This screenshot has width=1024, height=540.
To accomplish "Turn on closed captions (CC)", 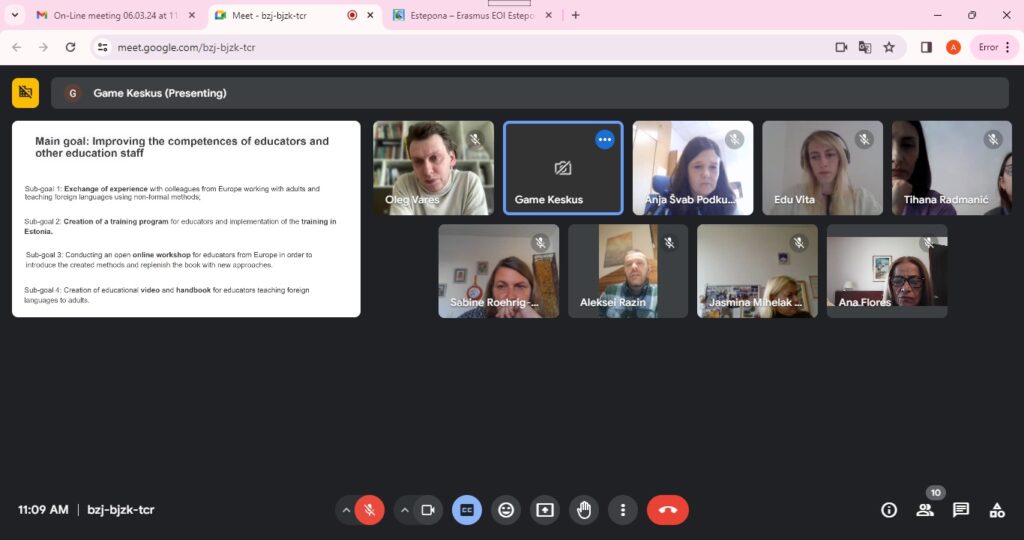I will 467,510.
